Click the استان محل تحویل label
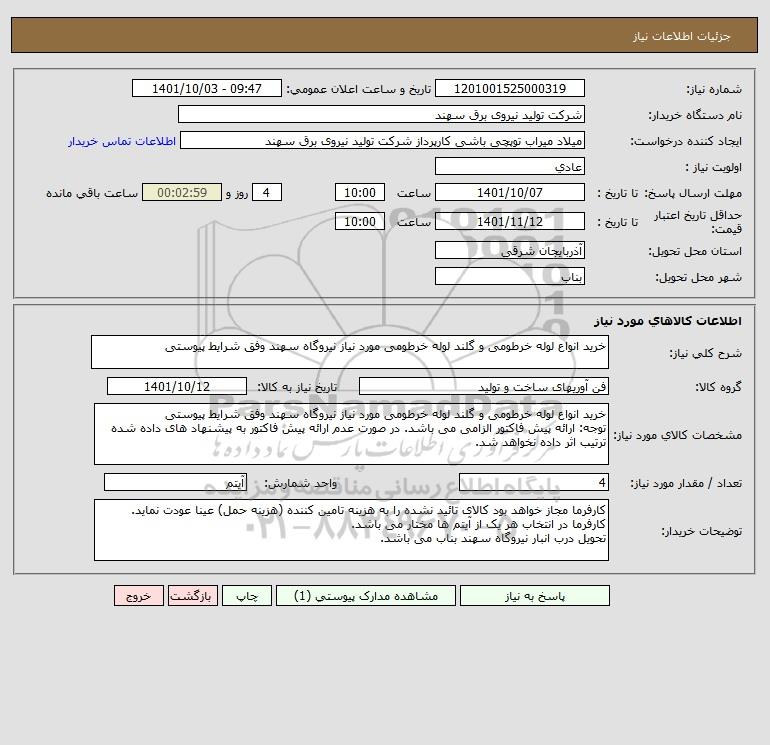 695,251
